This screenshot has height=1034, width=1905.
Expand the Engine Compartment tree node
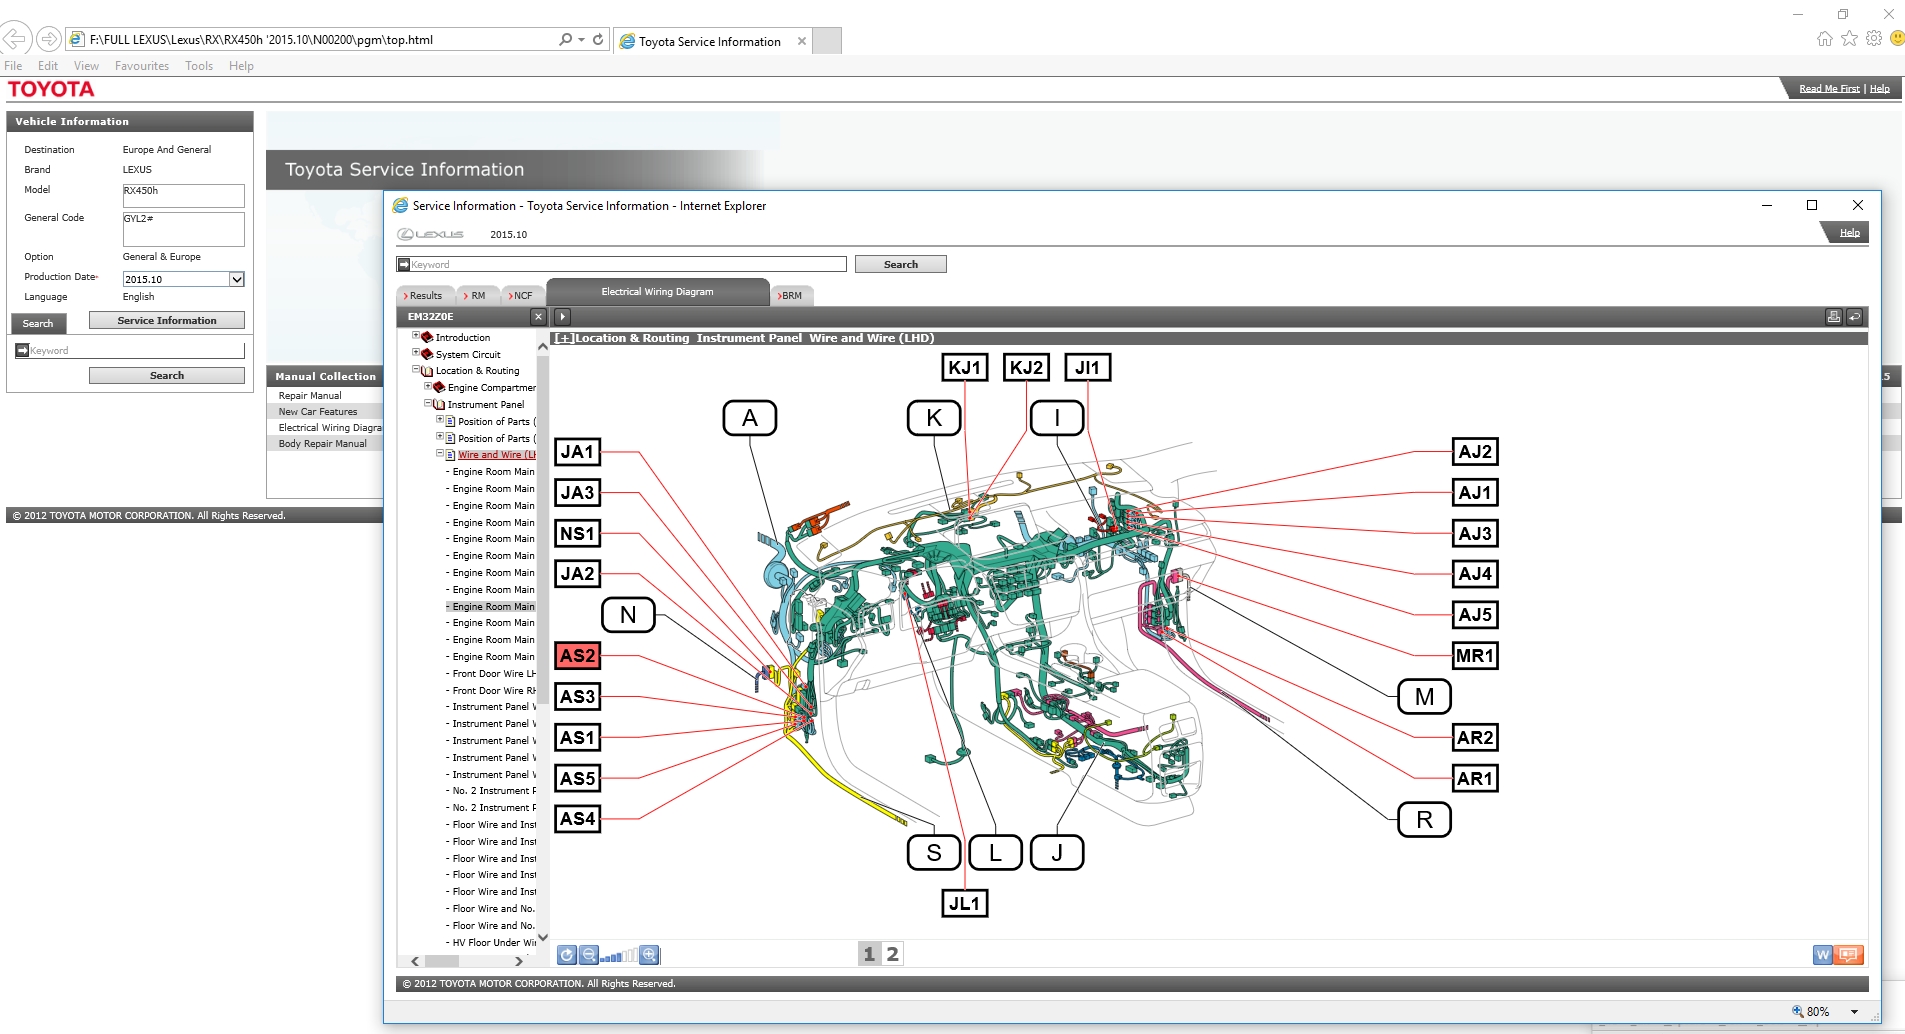tap(428, 386)
